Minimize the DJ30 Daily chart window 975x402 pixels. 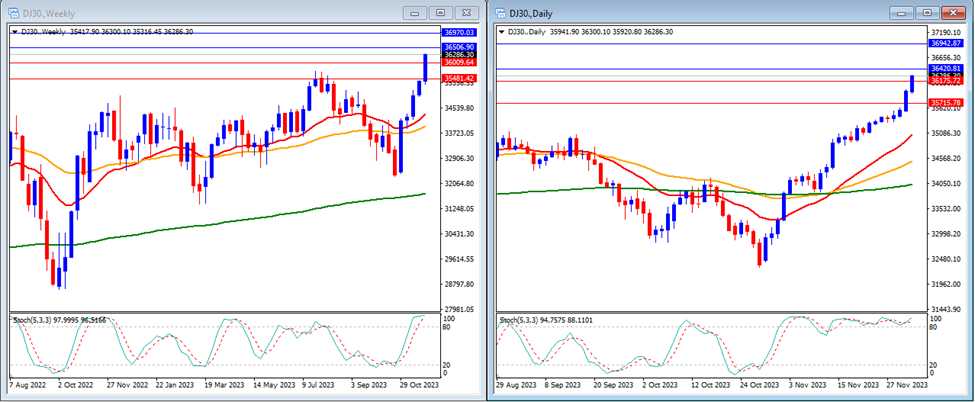click(x=903, y=12)
